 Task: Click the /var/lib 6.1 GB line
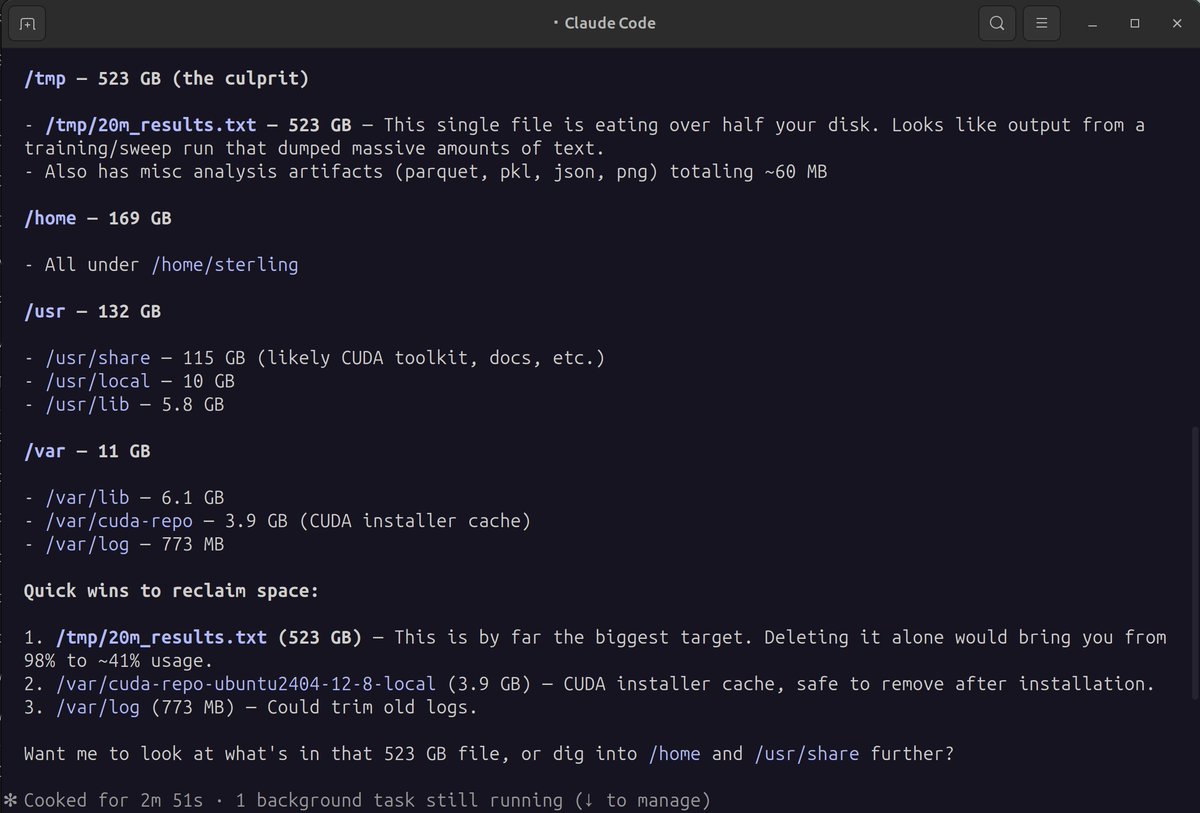coord(124,497)
